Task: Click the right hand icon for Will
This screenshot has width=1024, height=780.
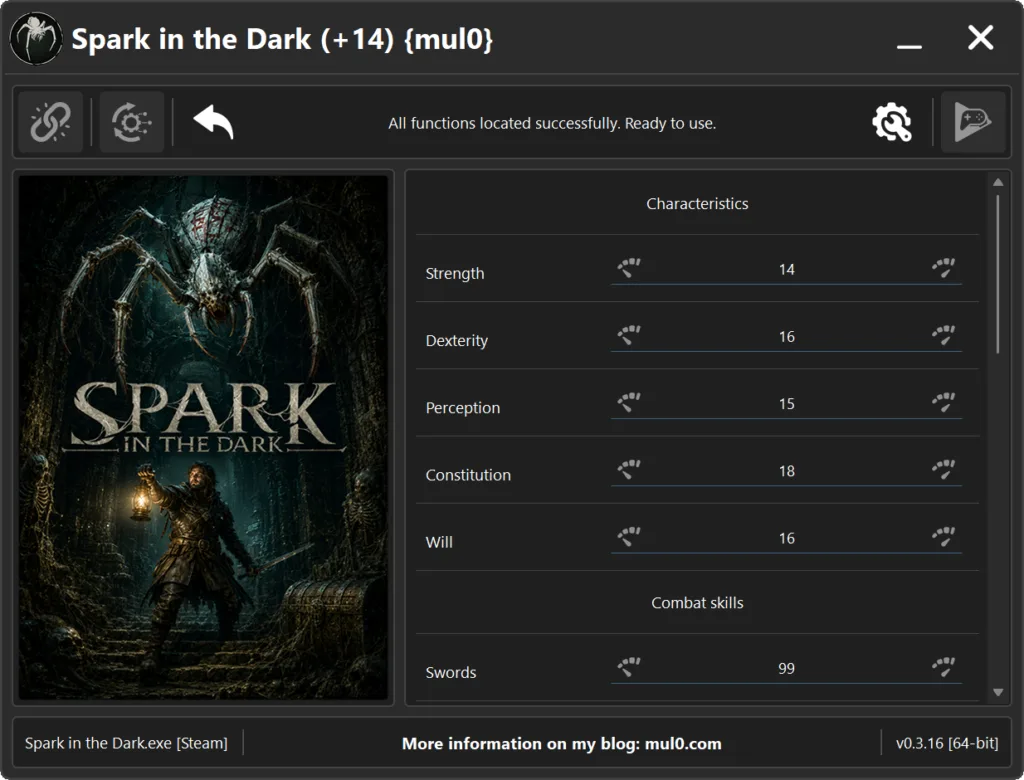Action: point(944,537)
